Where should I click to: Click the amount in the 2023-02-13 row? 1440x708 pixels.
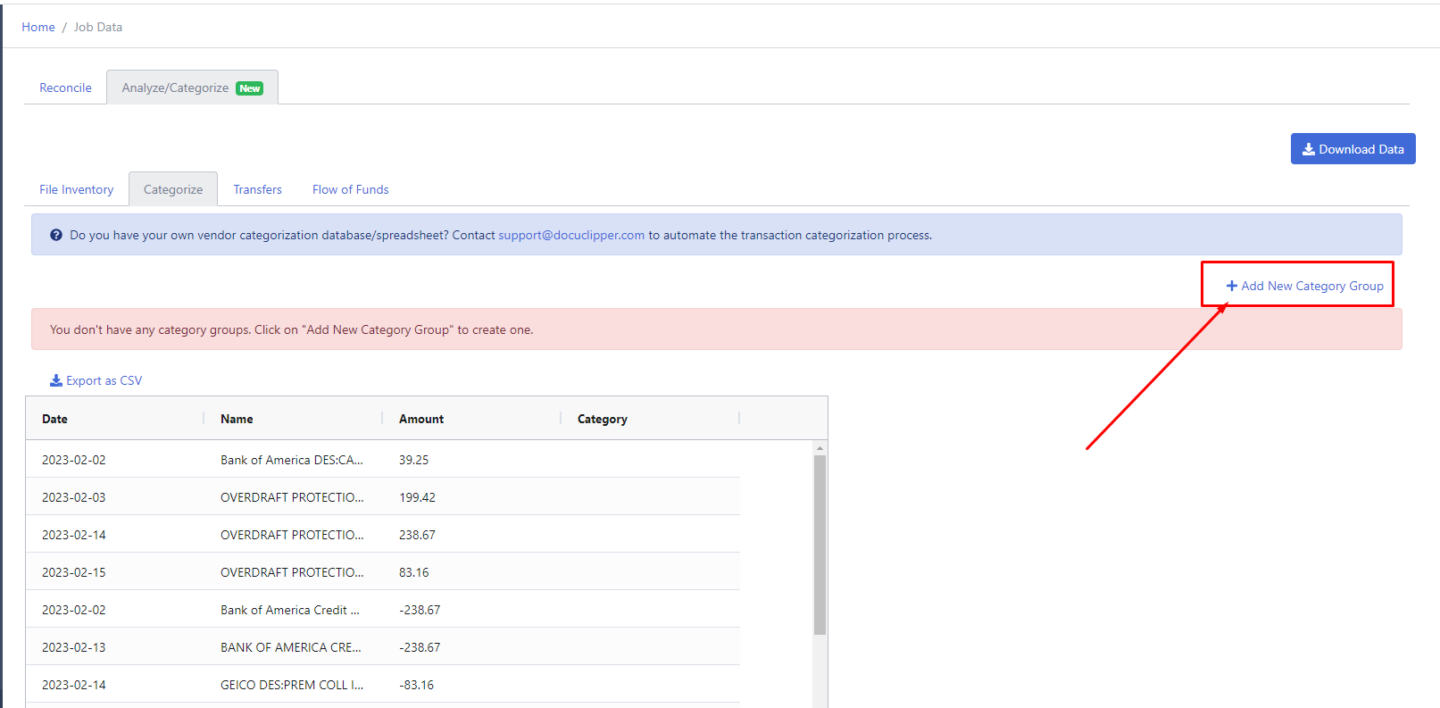pos(419,647)
